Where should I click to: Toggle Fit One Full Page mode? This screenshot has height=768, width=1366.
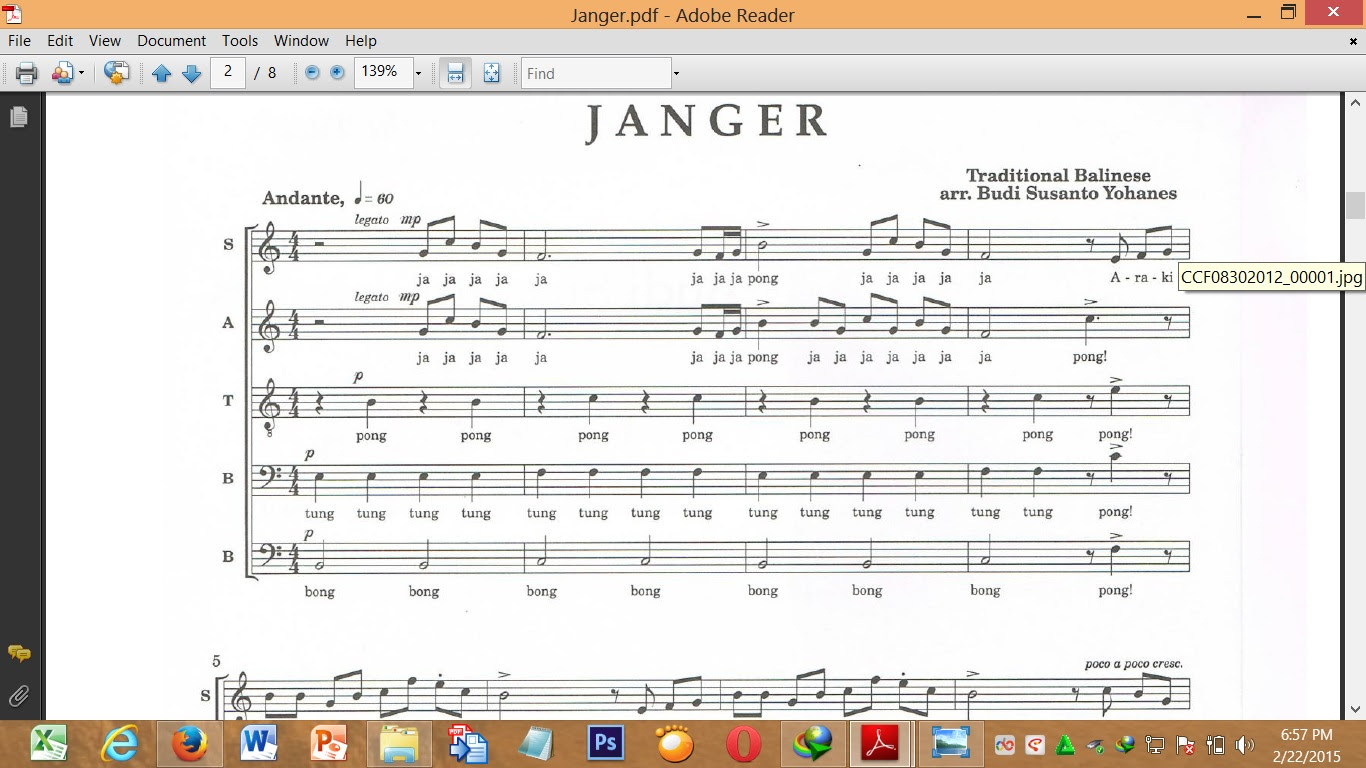coord(491,73)
